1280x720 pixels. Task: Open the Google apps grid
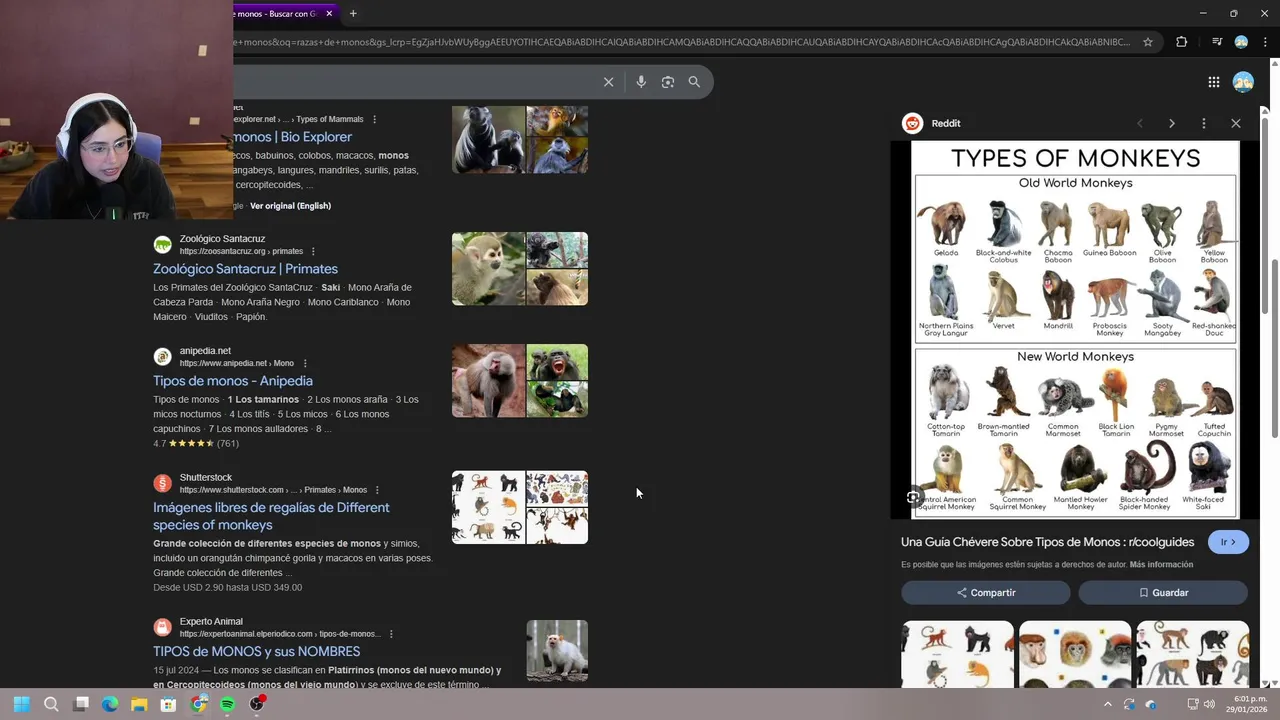[1213, 82]
